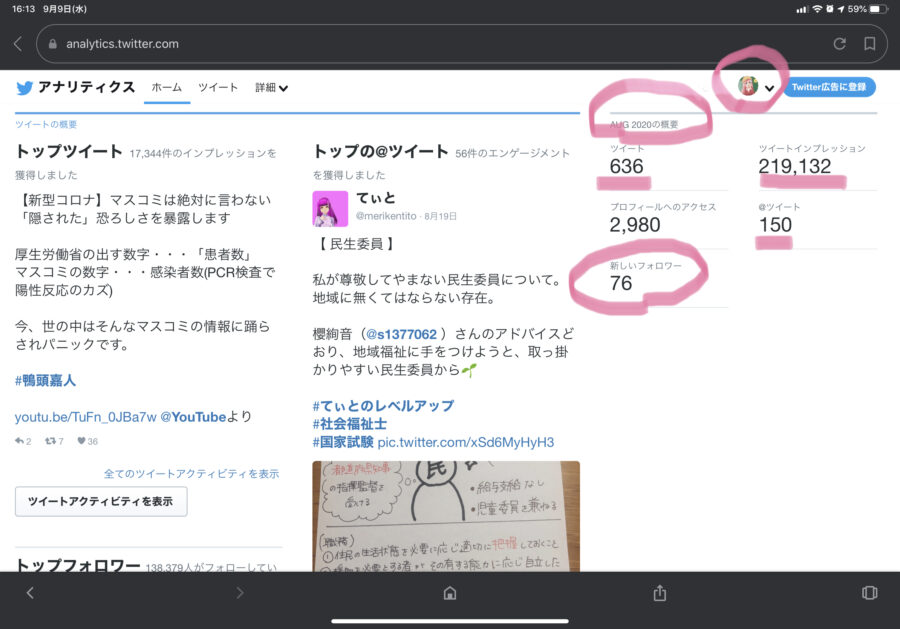Open 全てのツイートアクティビティを表示 link

191,474
